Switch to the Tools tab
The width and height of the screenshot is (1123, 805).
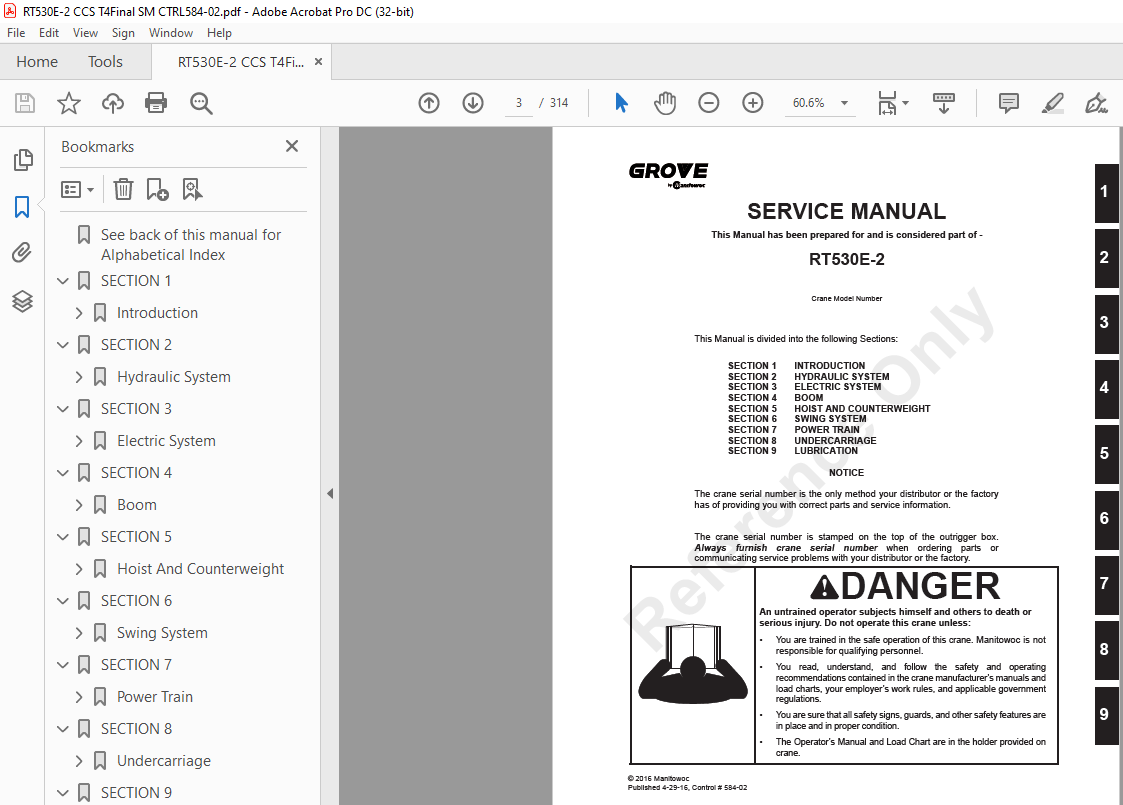coord(105,62)
